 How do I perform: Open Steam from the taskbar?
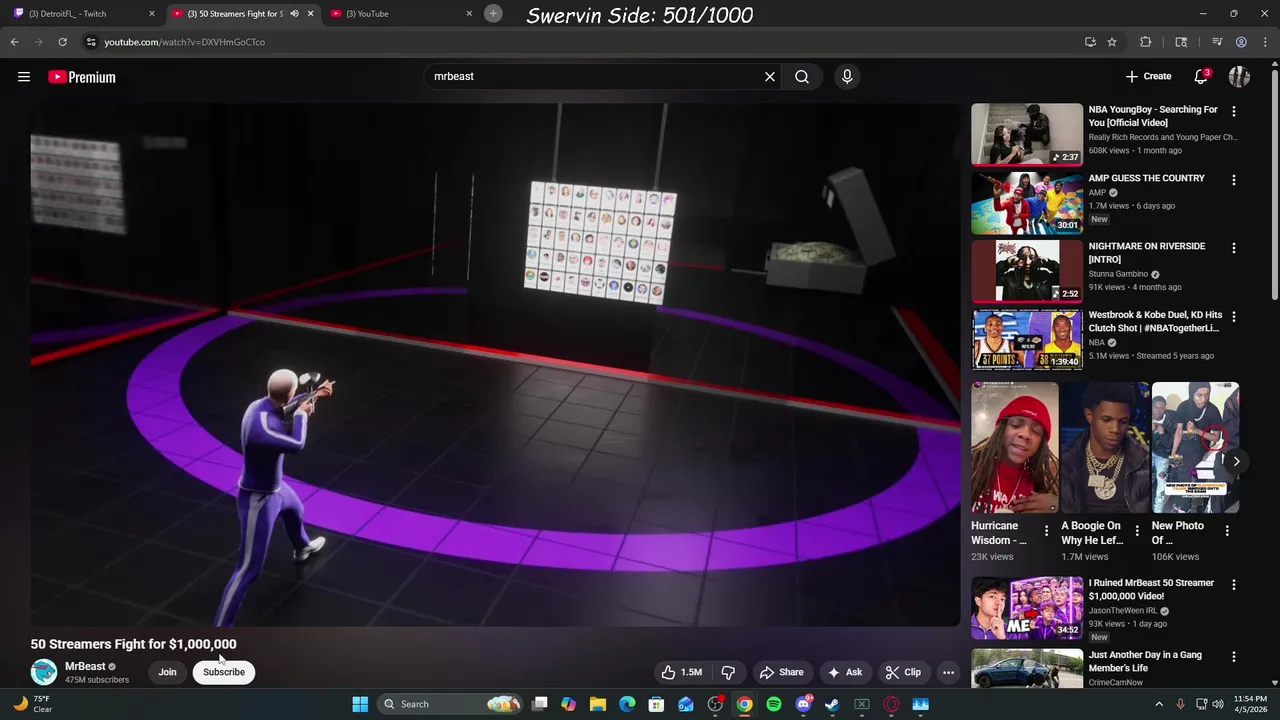tap(832, 704)
